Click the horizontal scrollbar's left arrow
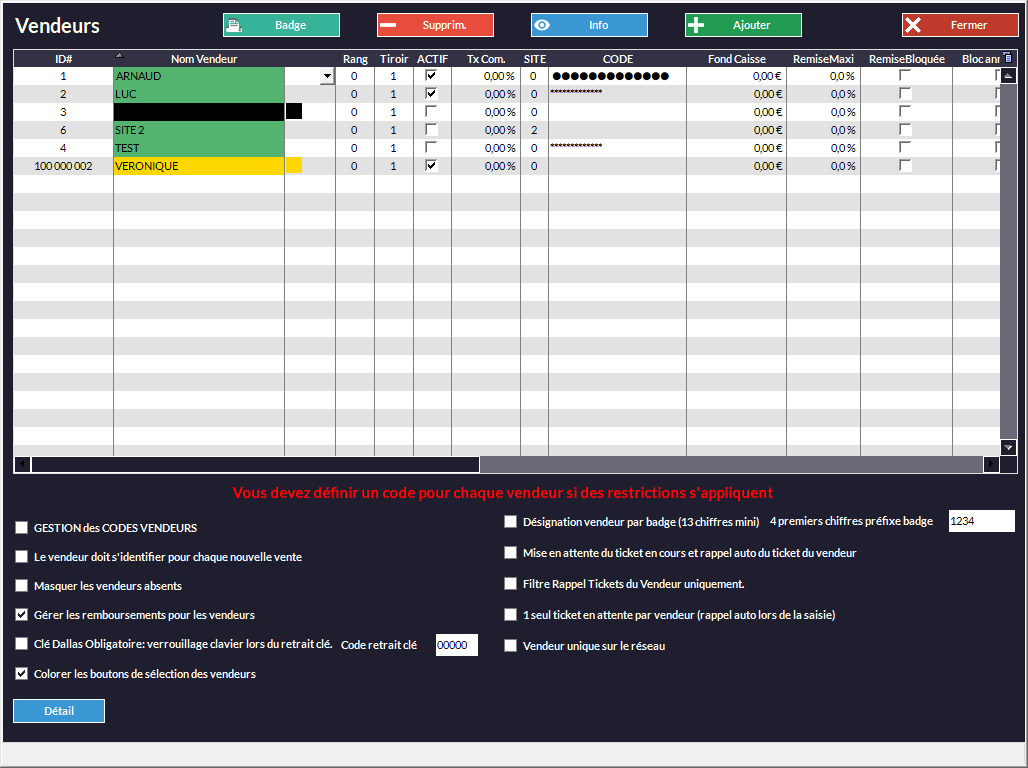1028x768 pixels. tap(22, 464)
